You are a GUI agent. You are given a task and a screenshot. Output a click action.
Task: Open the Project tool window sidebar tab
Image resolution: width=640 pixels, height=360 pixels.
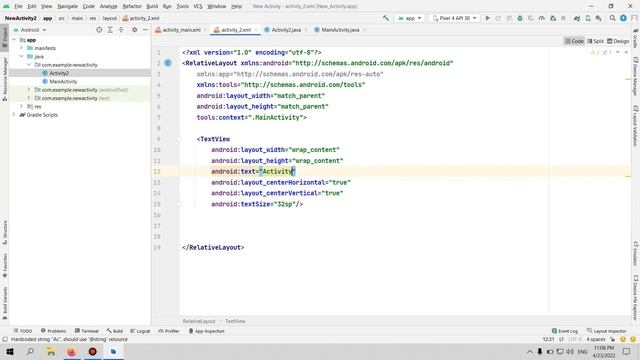(x=4, y=37)
